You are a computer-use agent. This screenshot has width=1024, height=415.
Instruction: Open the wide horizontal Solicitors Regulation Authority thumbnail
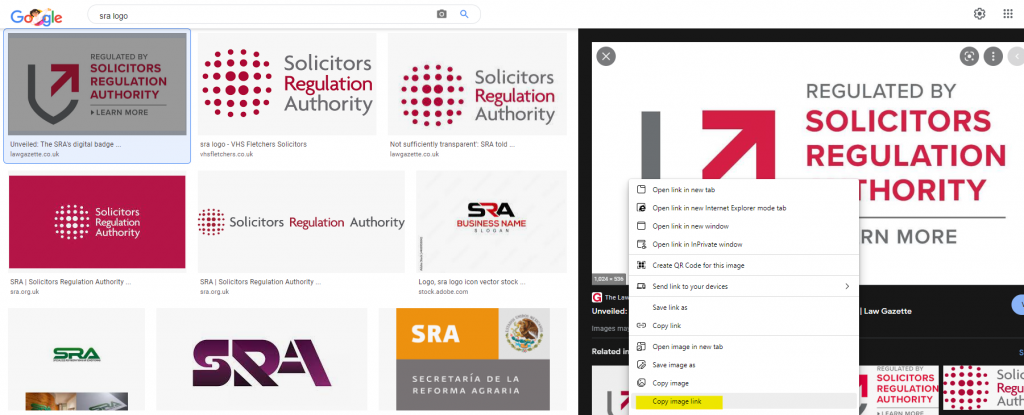[301, 222]
